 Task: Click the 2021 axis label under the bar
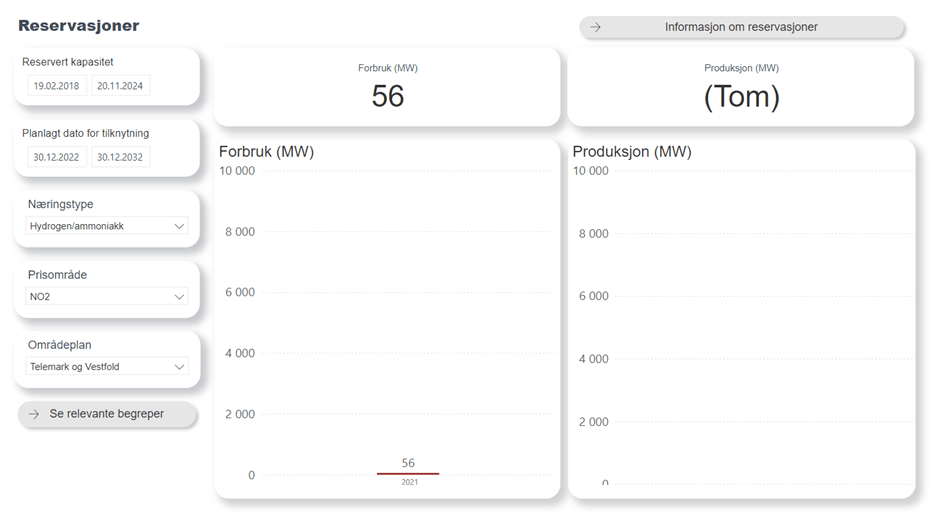[x=409, y=483]
